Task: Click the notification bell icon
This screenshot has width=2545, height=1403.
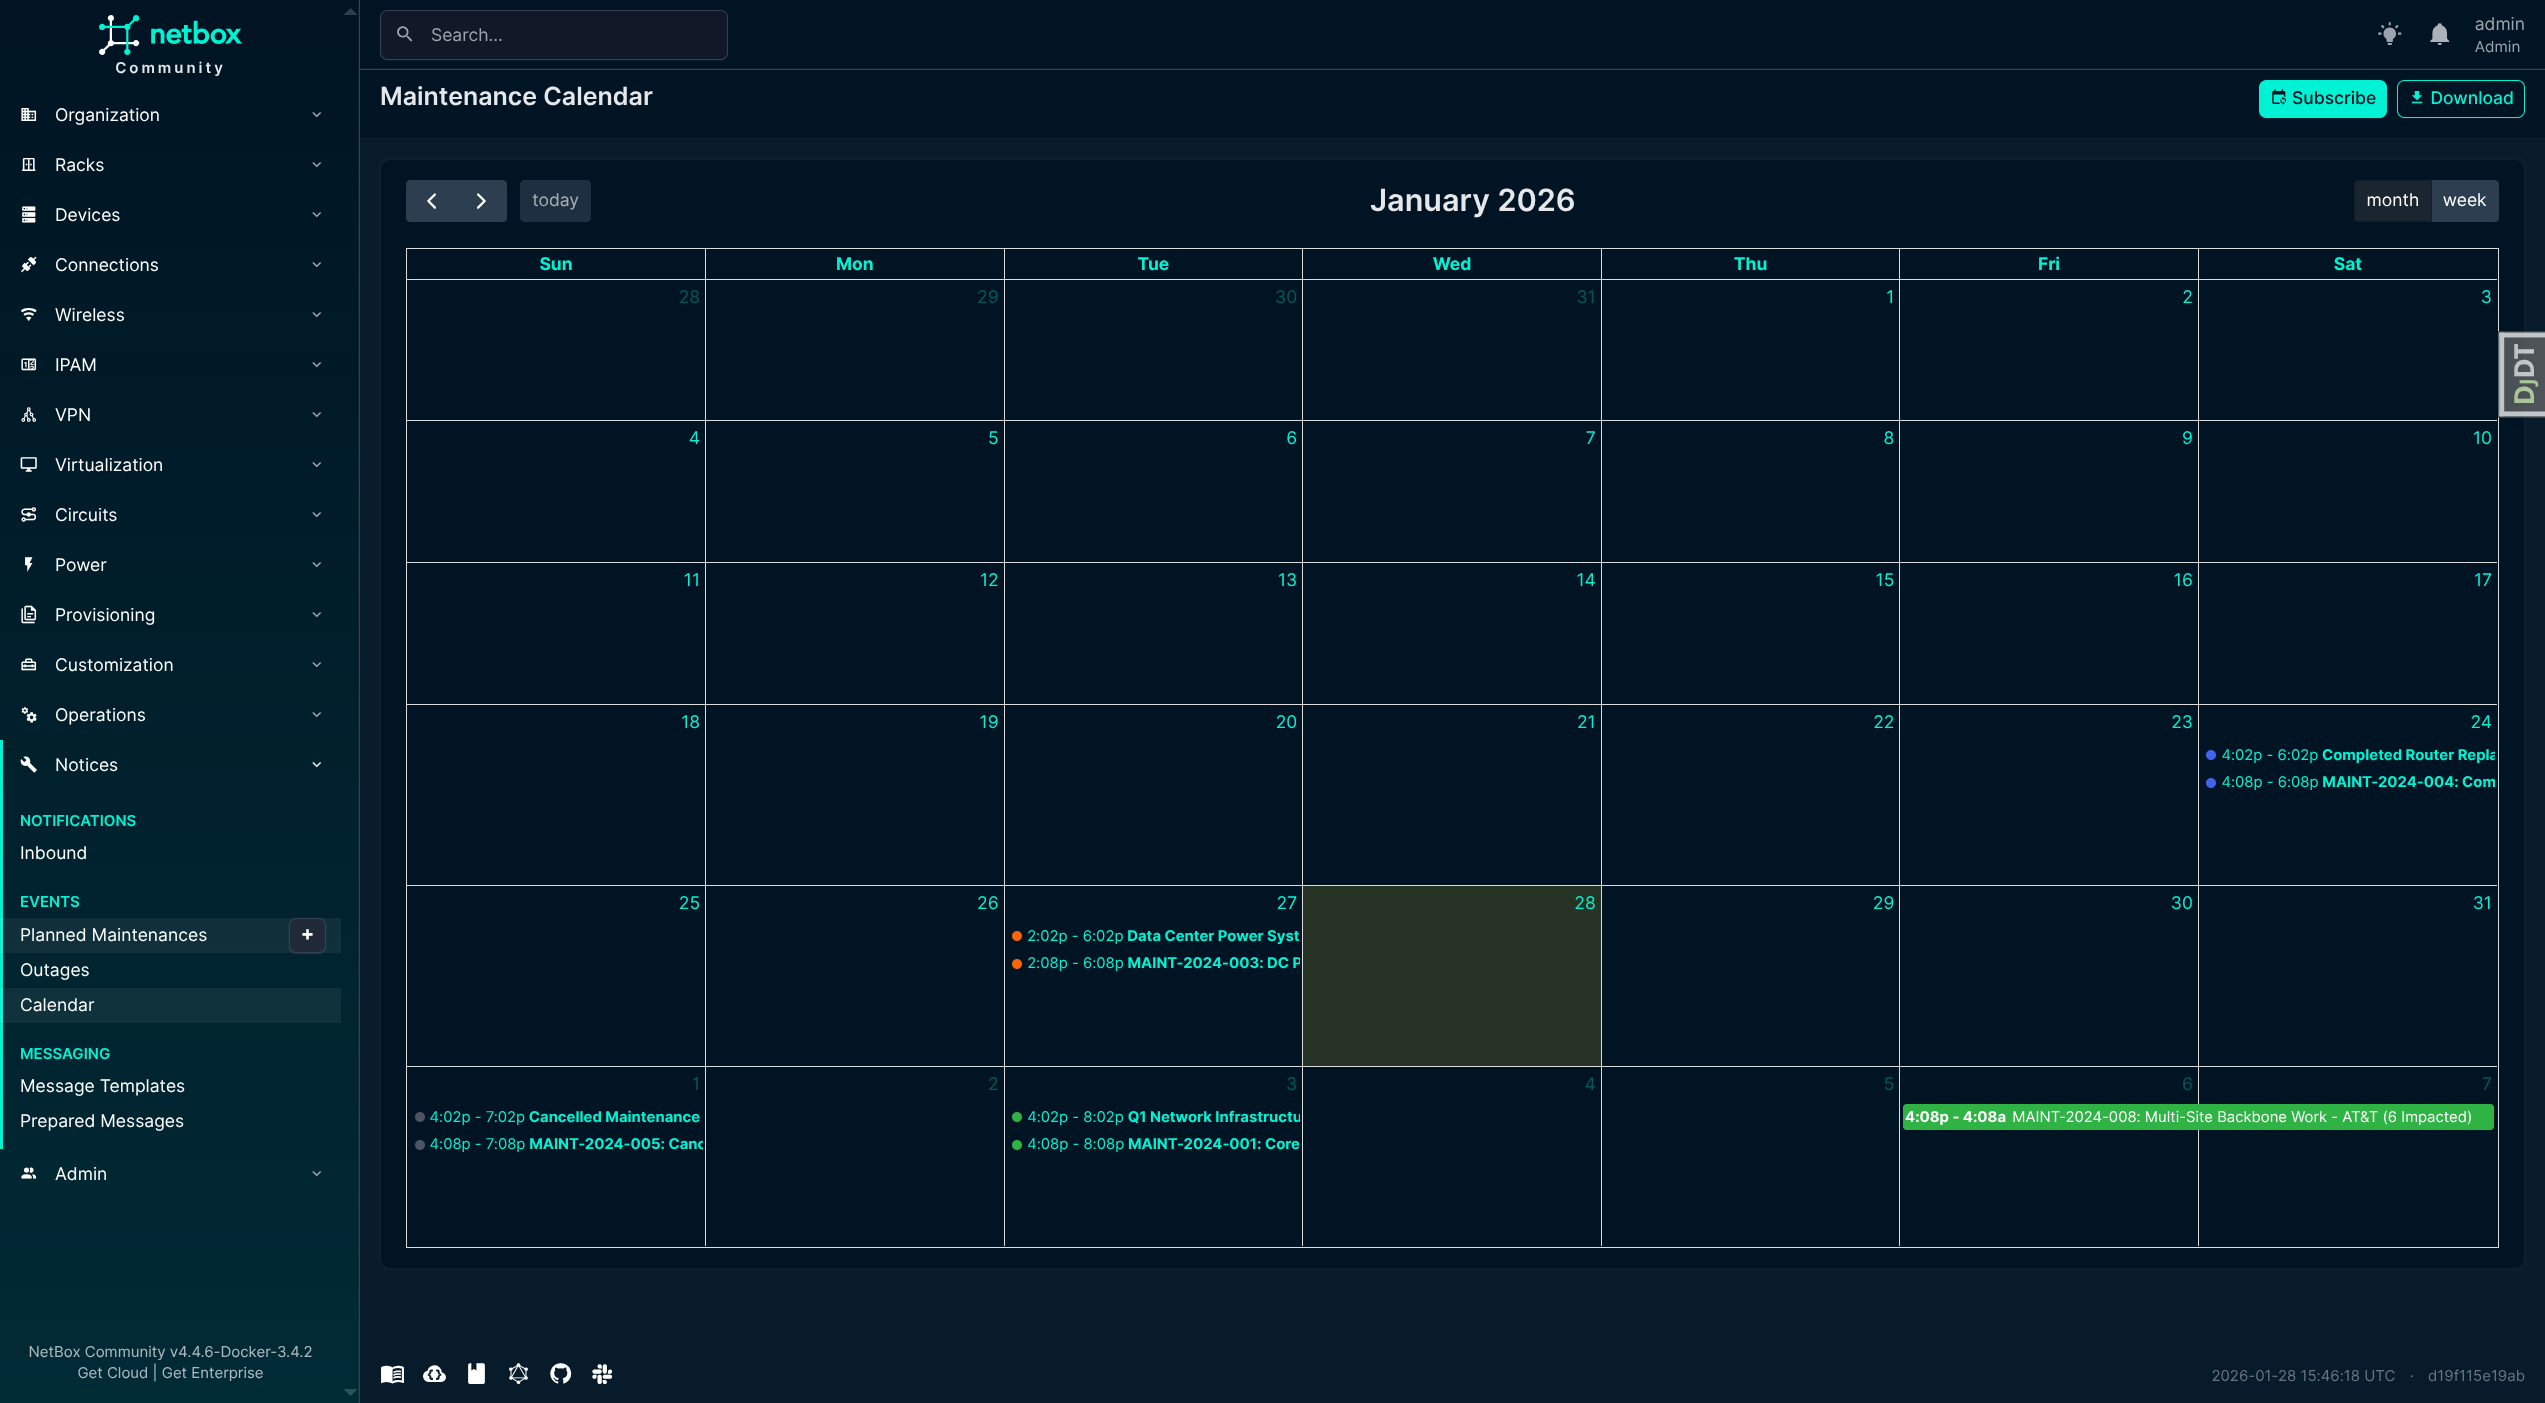Action: pyautogui.click(x=2438, y=33)
